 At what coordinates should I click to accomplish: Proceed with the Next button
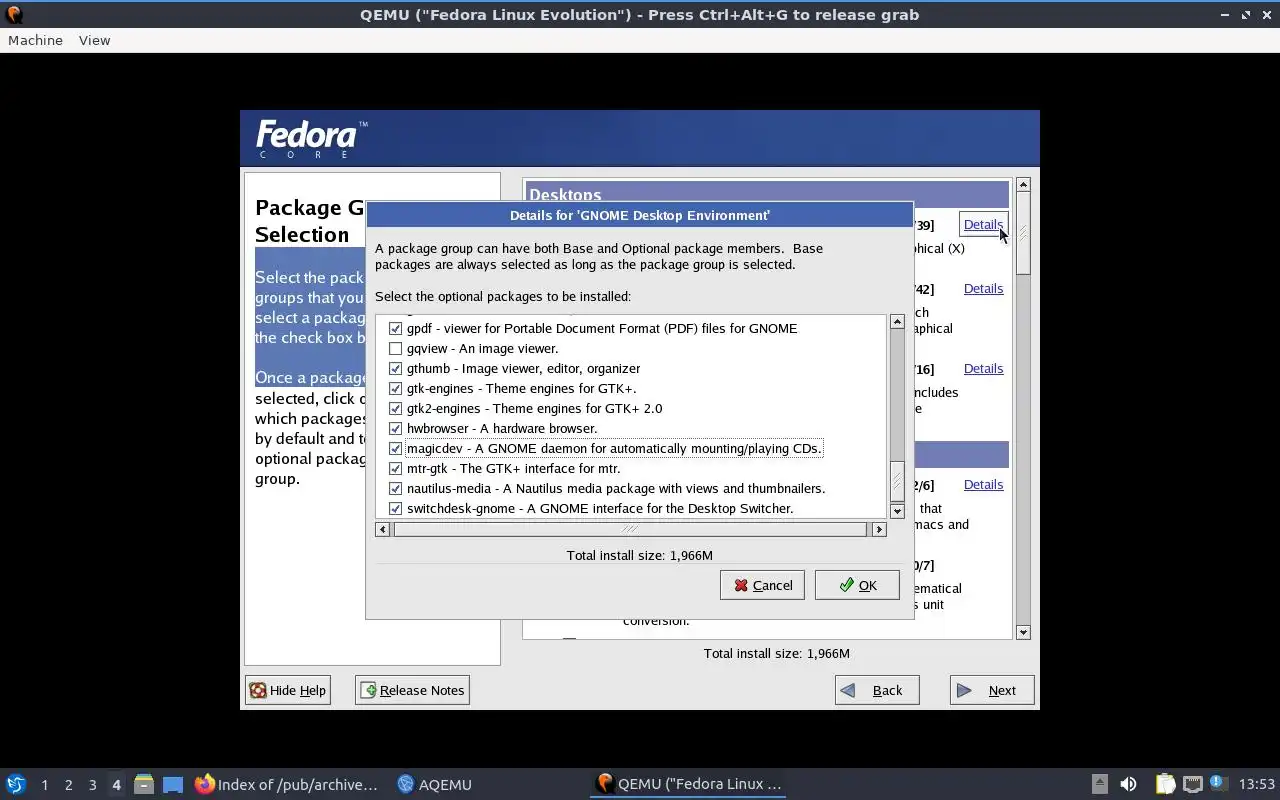992,690
